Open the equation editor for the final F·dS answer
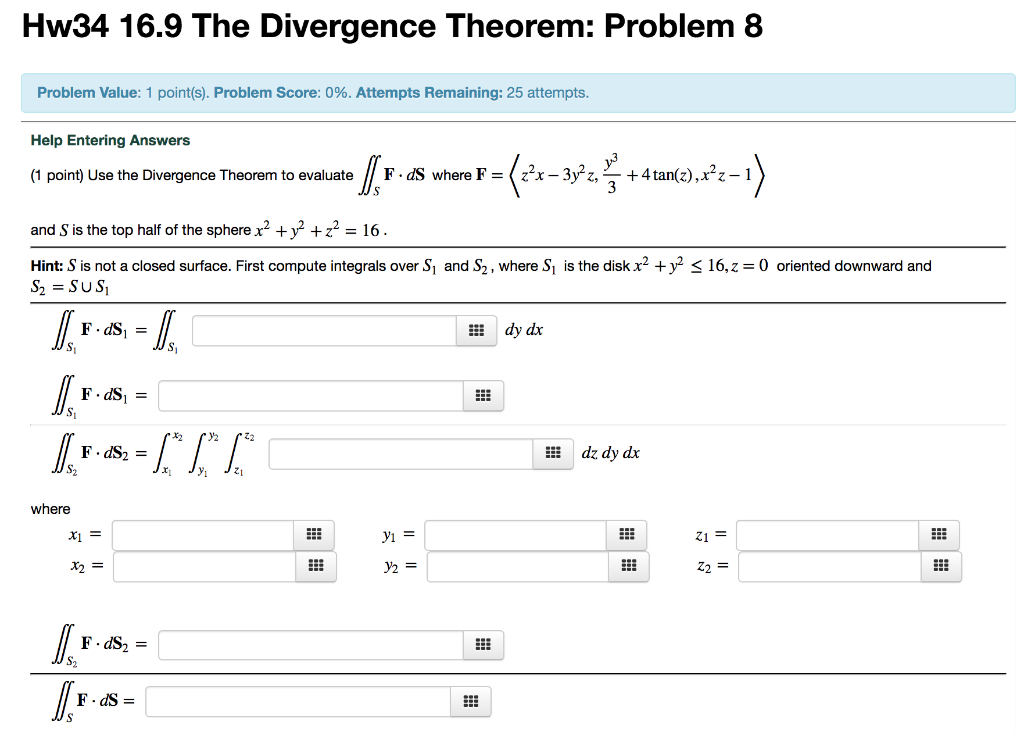This screenshot has height=736, width=1024. click(x=470, y=701)
